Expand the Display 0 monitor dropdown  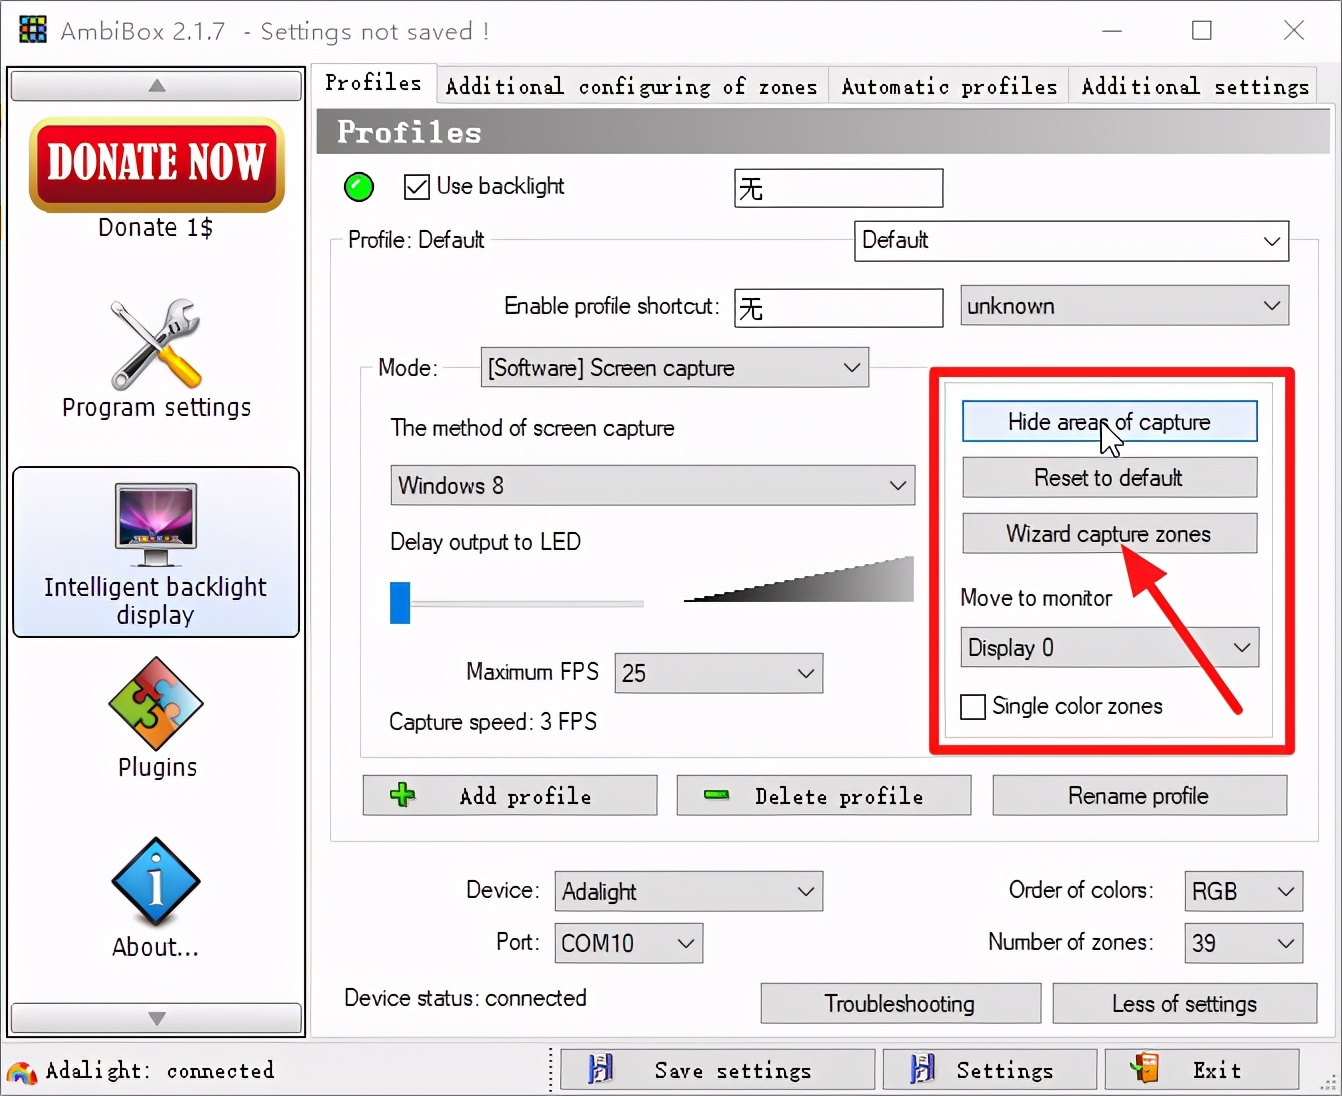click(x=1109, y=648)
